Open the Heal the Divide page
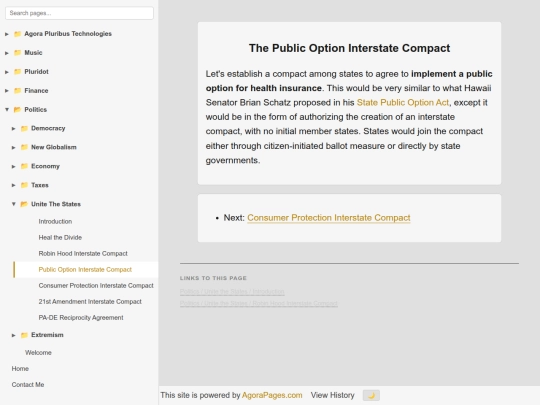Screen dimensions: 540x405 click(60, 237)
